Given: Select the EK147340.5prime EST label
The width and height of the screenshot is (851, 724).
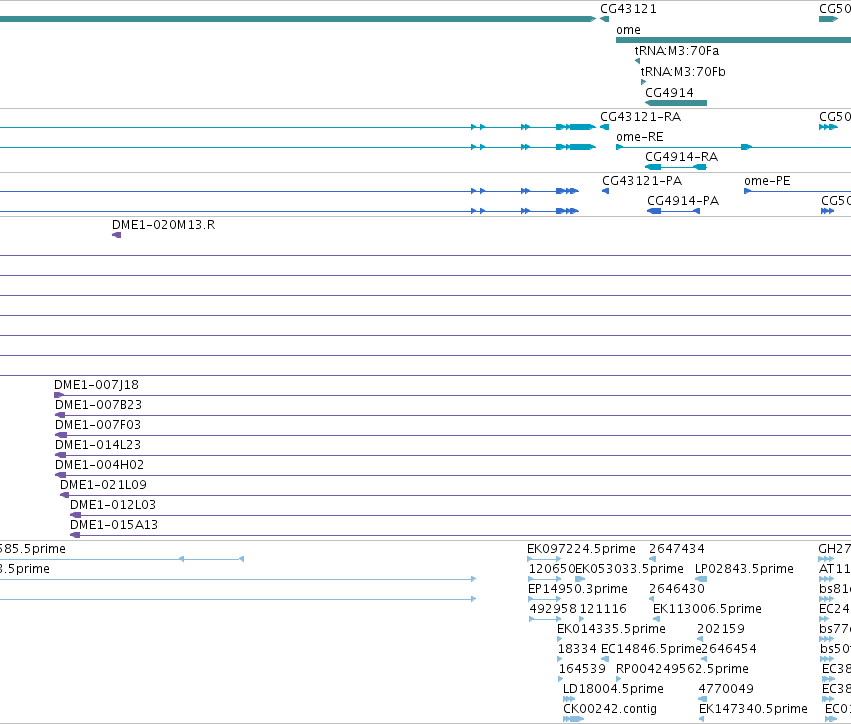Looking at the screenshot, I should [753, 710].
